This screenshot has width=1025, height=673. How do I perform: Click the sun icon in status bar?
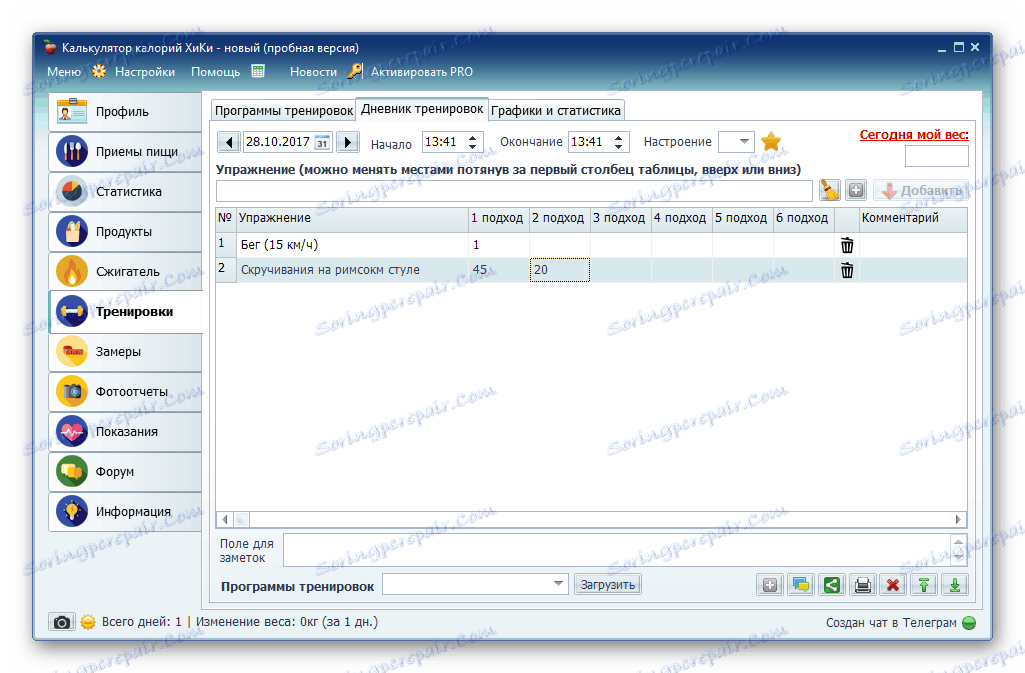88,622
